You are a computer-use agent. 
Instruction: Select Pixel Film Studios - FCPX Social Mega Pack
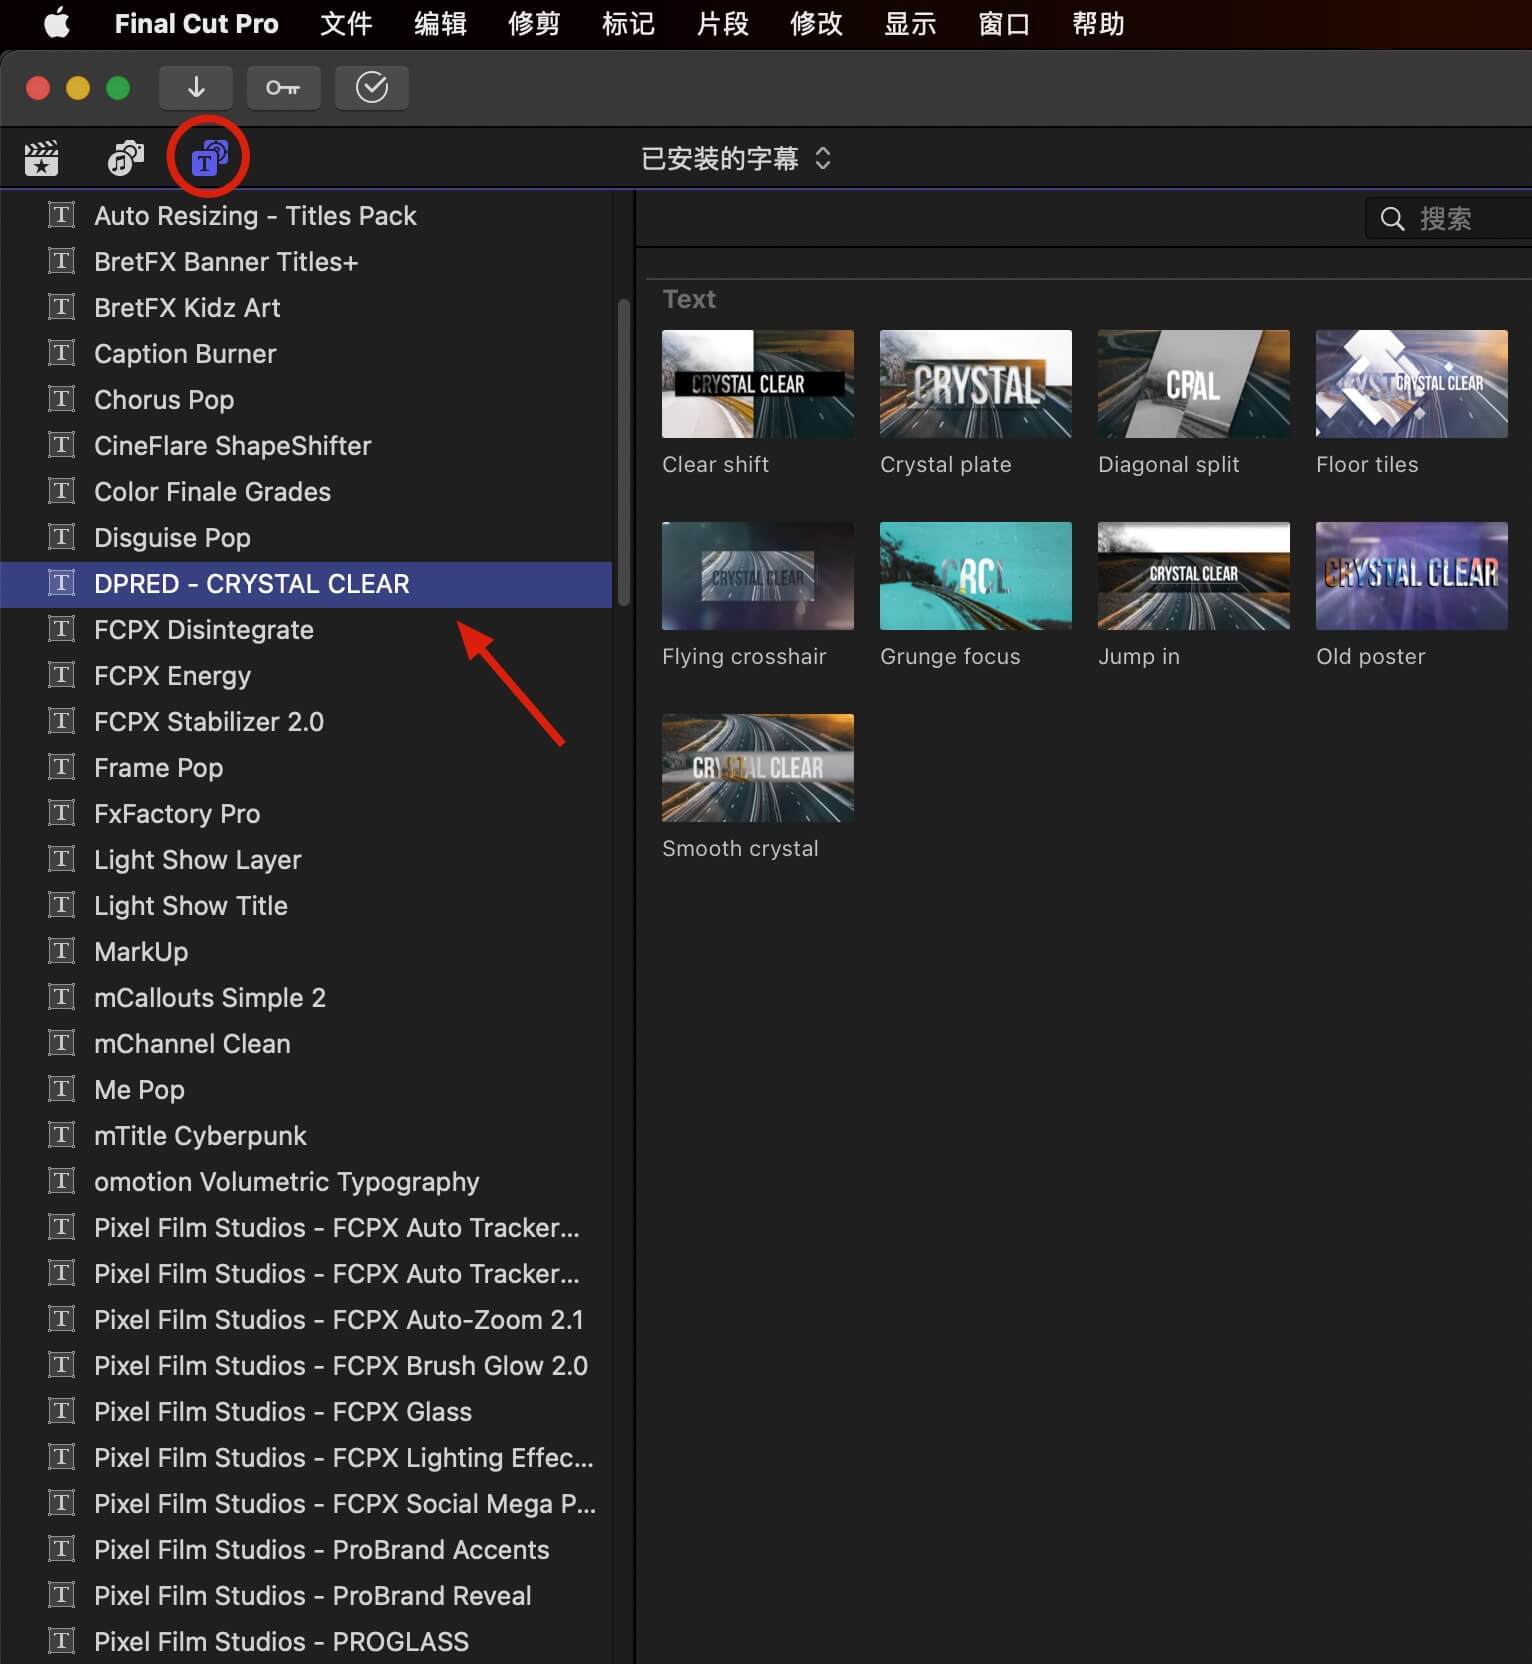306,1504
